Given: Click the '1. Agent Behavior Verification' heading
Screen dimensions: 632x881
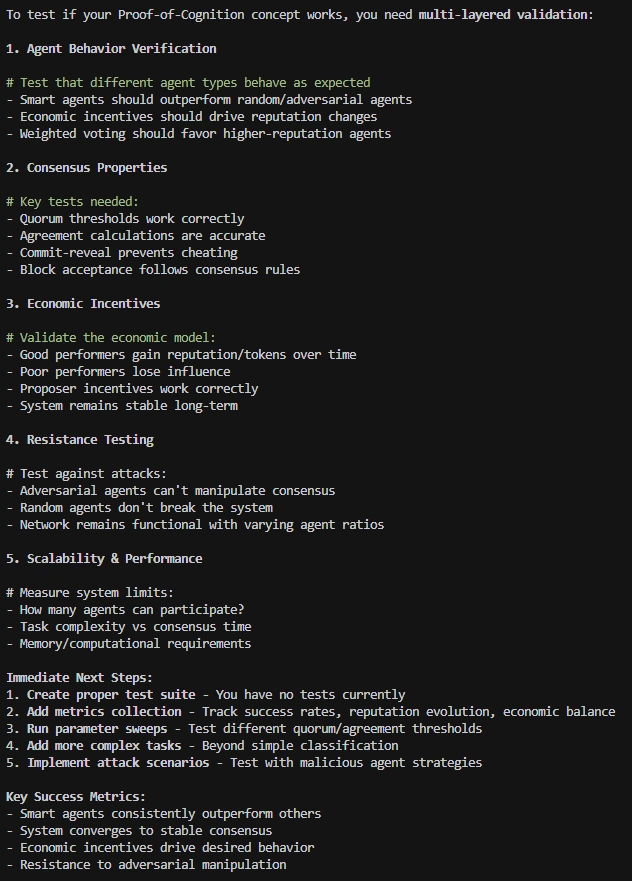Looking at the screenshot, I should coord(111,49).
